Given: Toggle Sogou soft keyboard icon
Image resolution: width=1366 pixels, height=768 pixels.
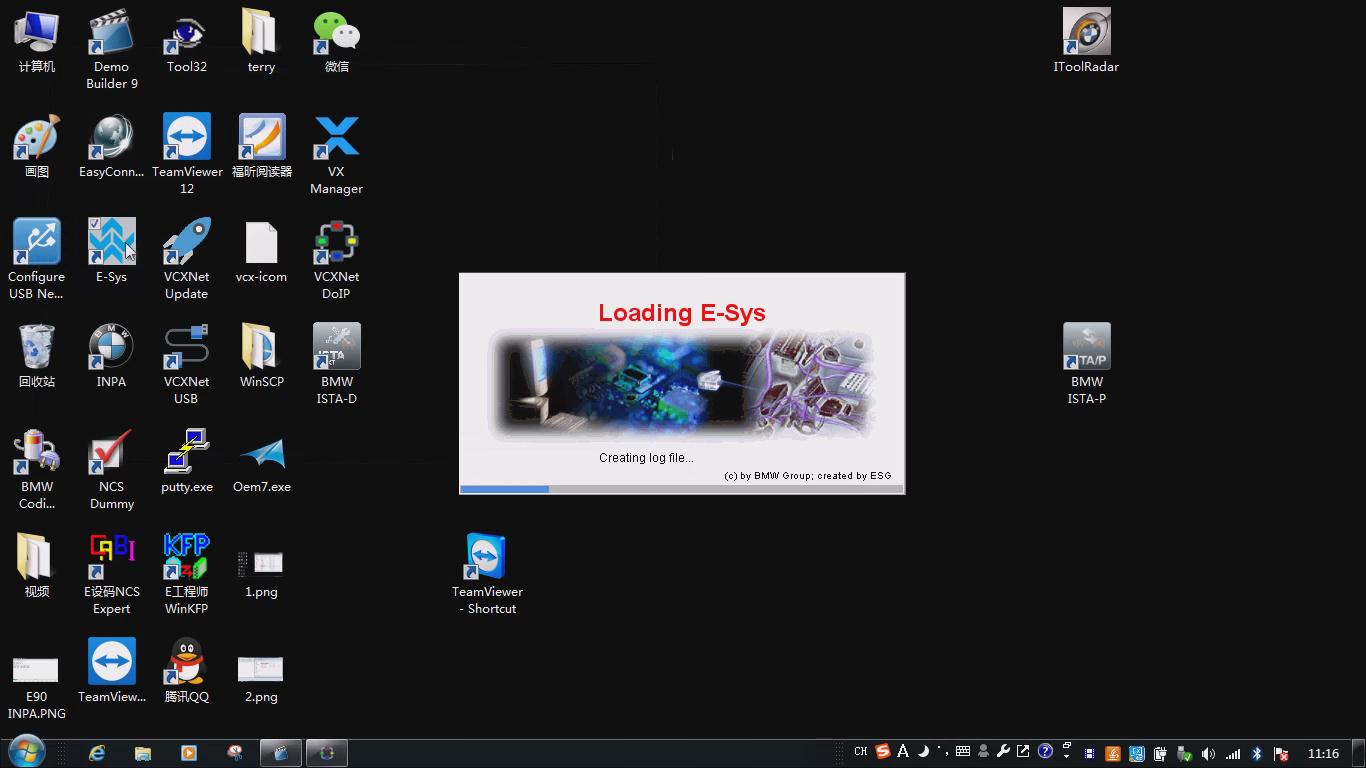Looking at the screenshot, I should tap(963, 752).
